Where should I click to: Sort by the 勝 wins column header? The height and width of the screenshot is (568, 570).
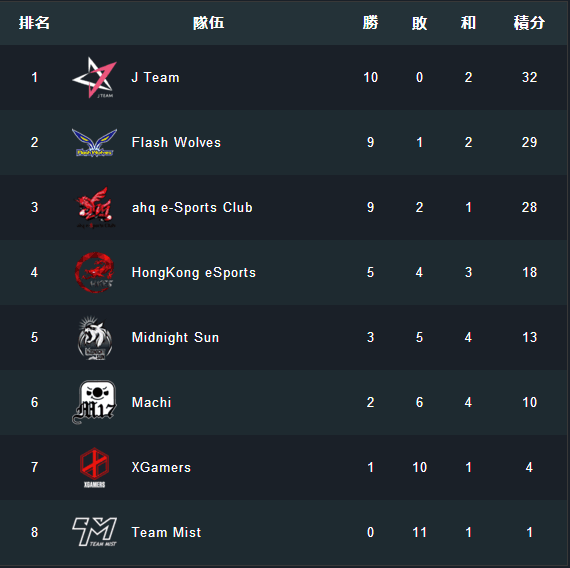coord(370,23)
